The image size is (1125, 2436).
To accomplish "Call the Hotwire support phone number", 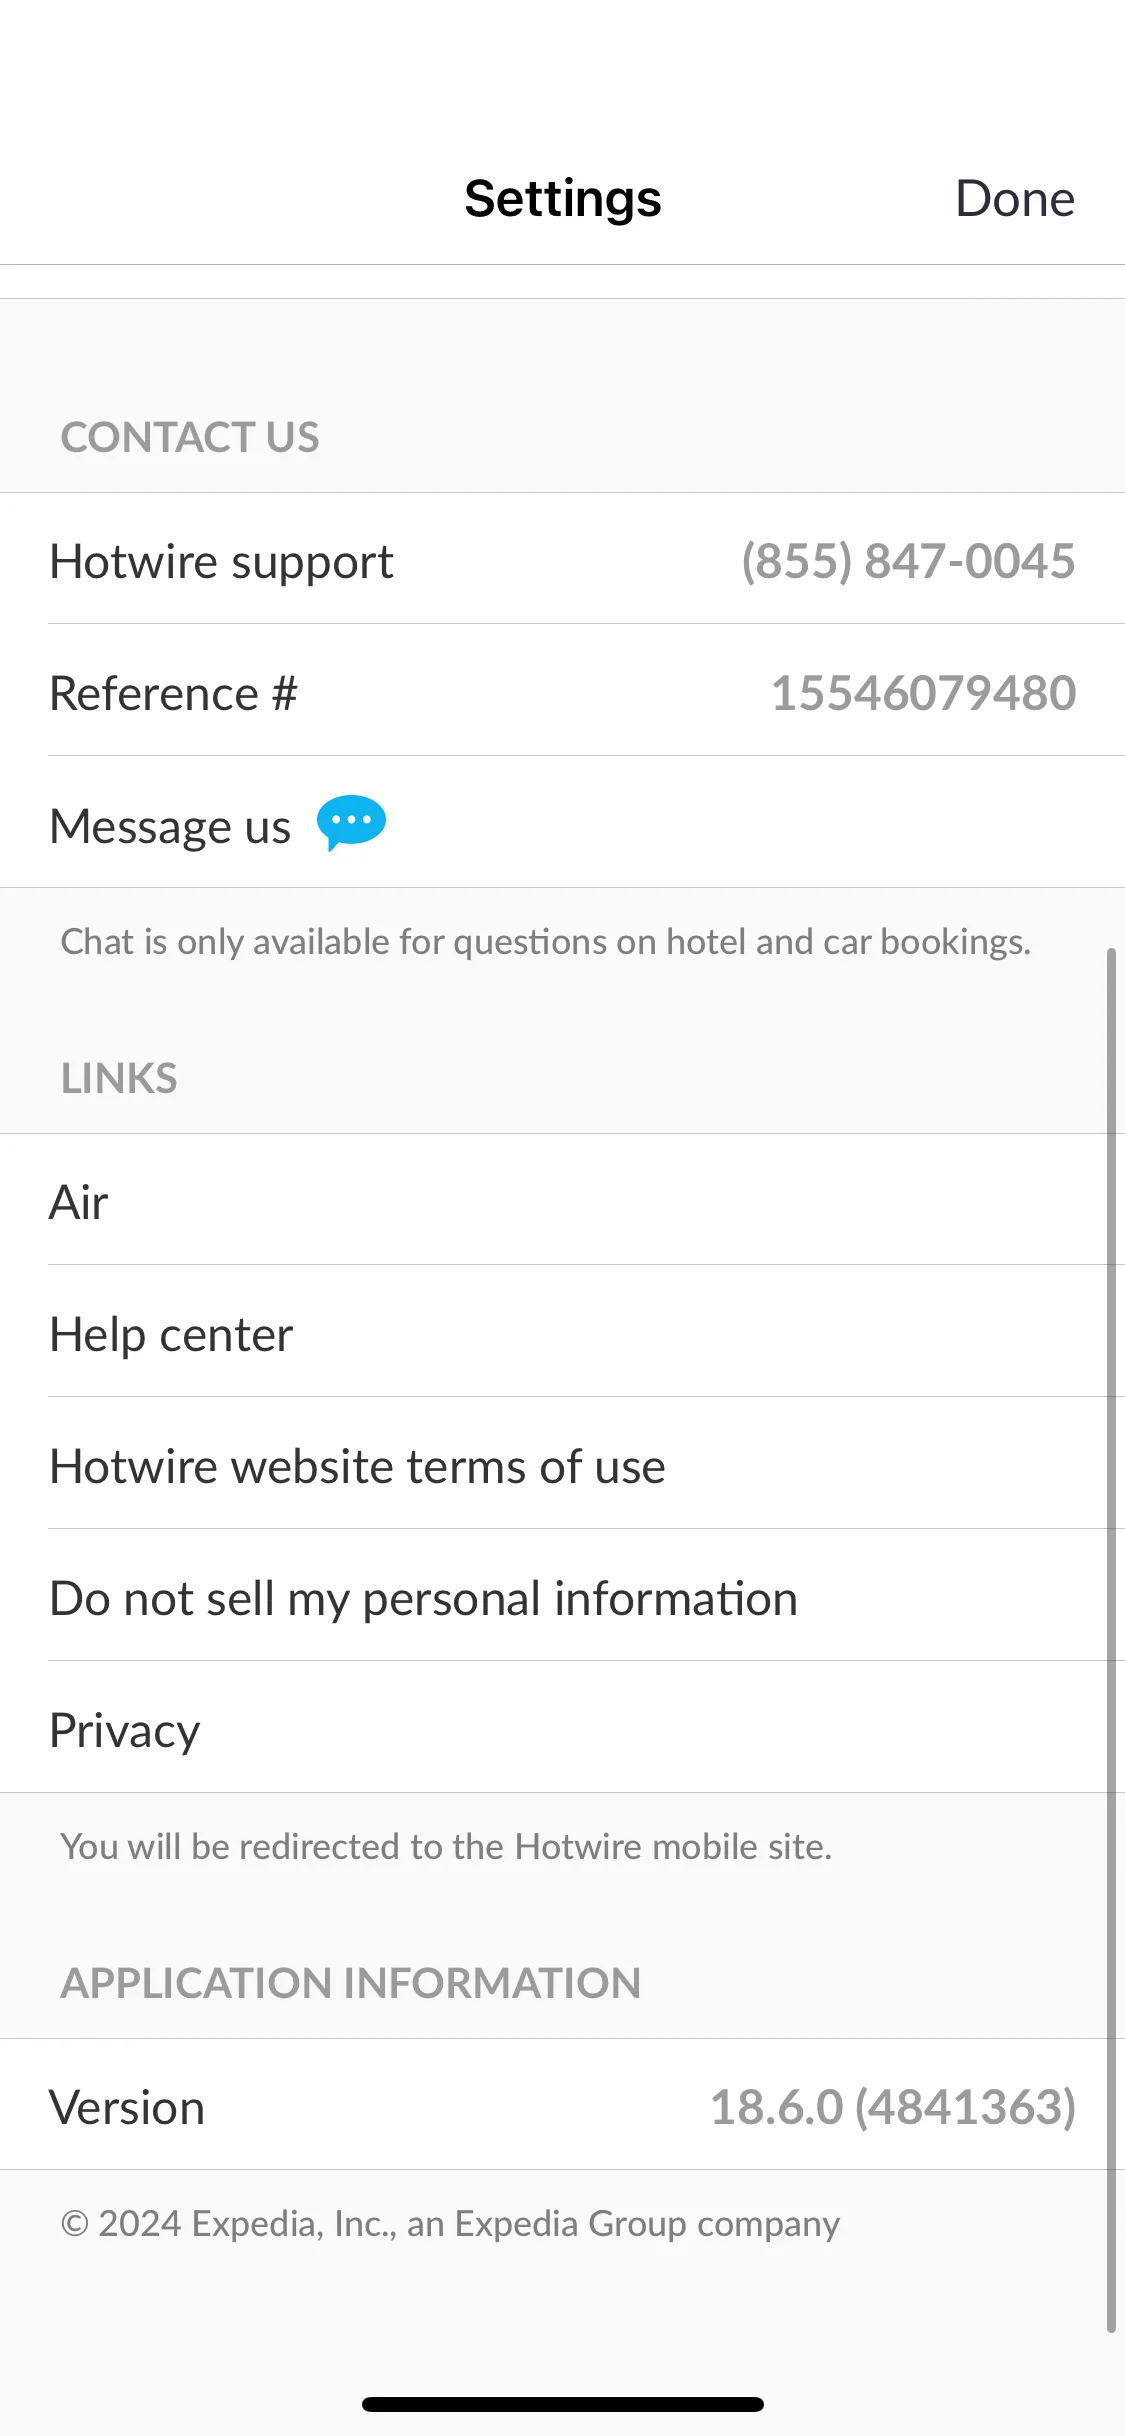I will (x=908, y=561).
